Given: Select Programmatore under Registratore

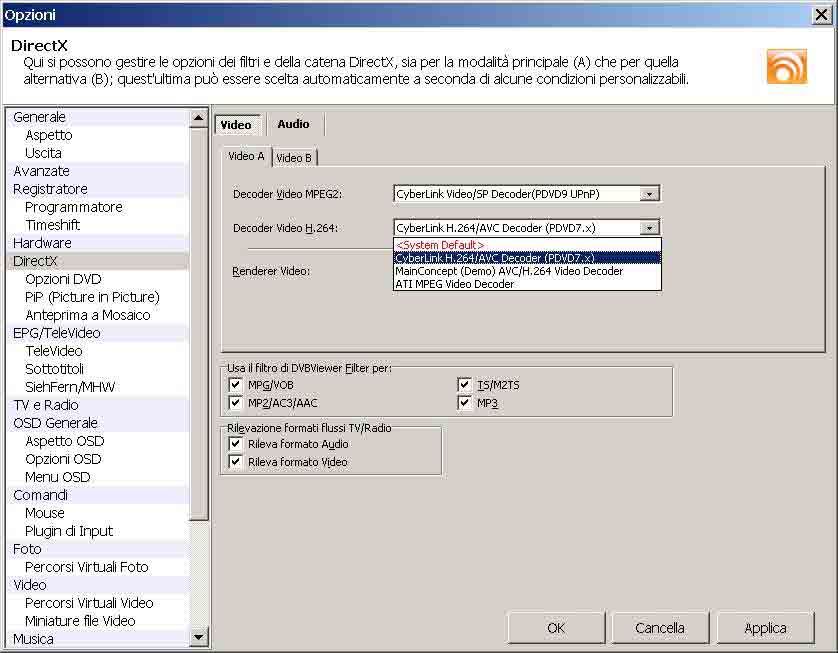Looking at the screenshot, I should (x=74, y=207).
